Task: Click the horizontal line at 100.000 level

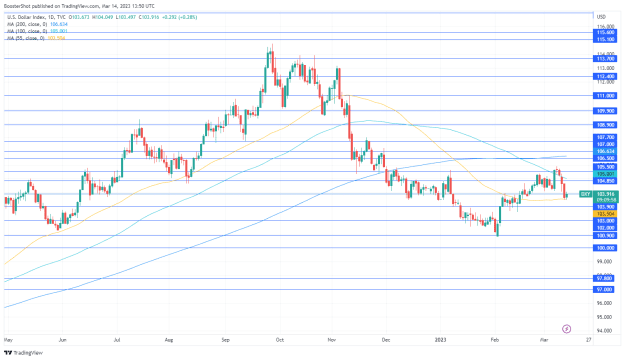Action: tap(299, 248)
